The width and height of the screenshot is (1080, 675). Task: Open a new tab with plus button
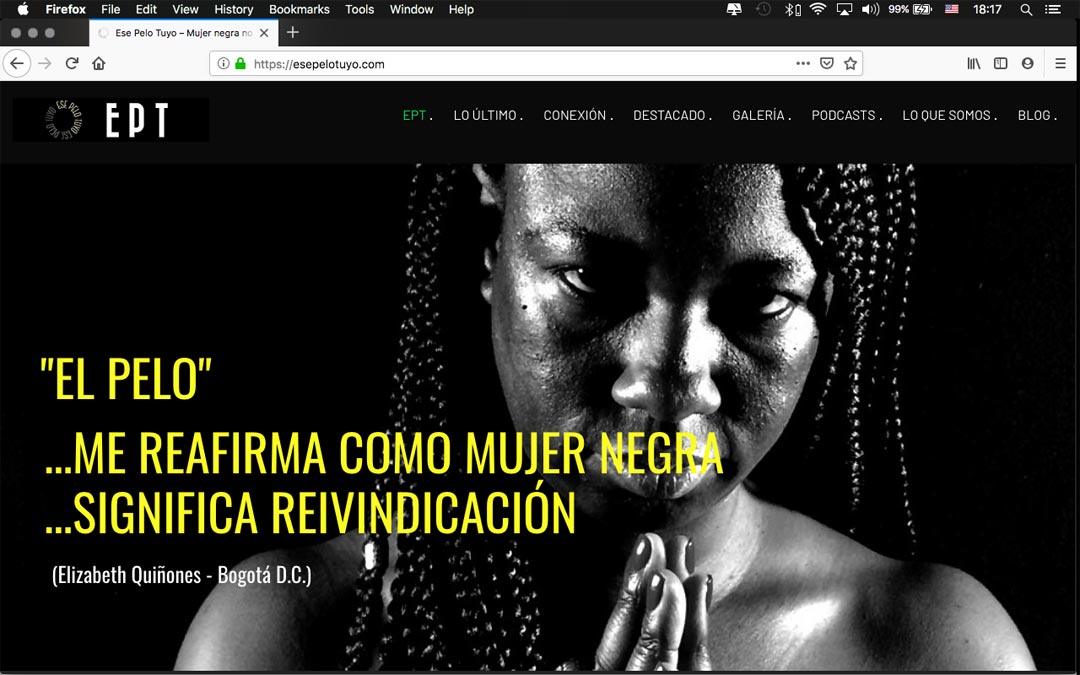click(x=292, y=32)
